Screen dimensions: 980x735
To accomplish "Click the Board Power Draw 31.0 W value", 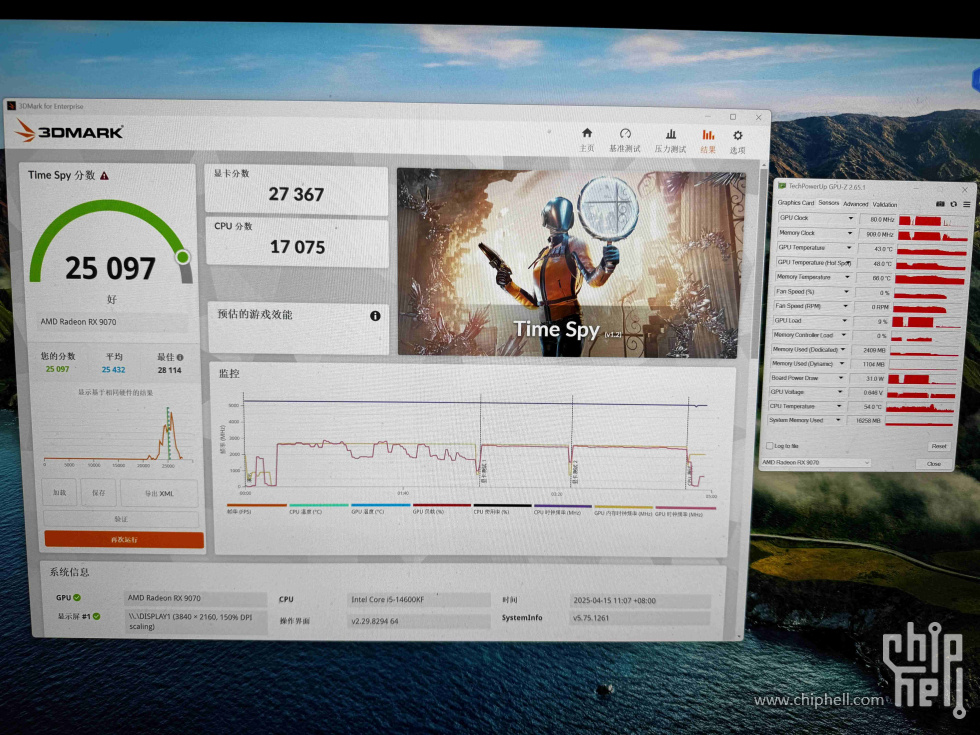I will (x=869, y=378).
